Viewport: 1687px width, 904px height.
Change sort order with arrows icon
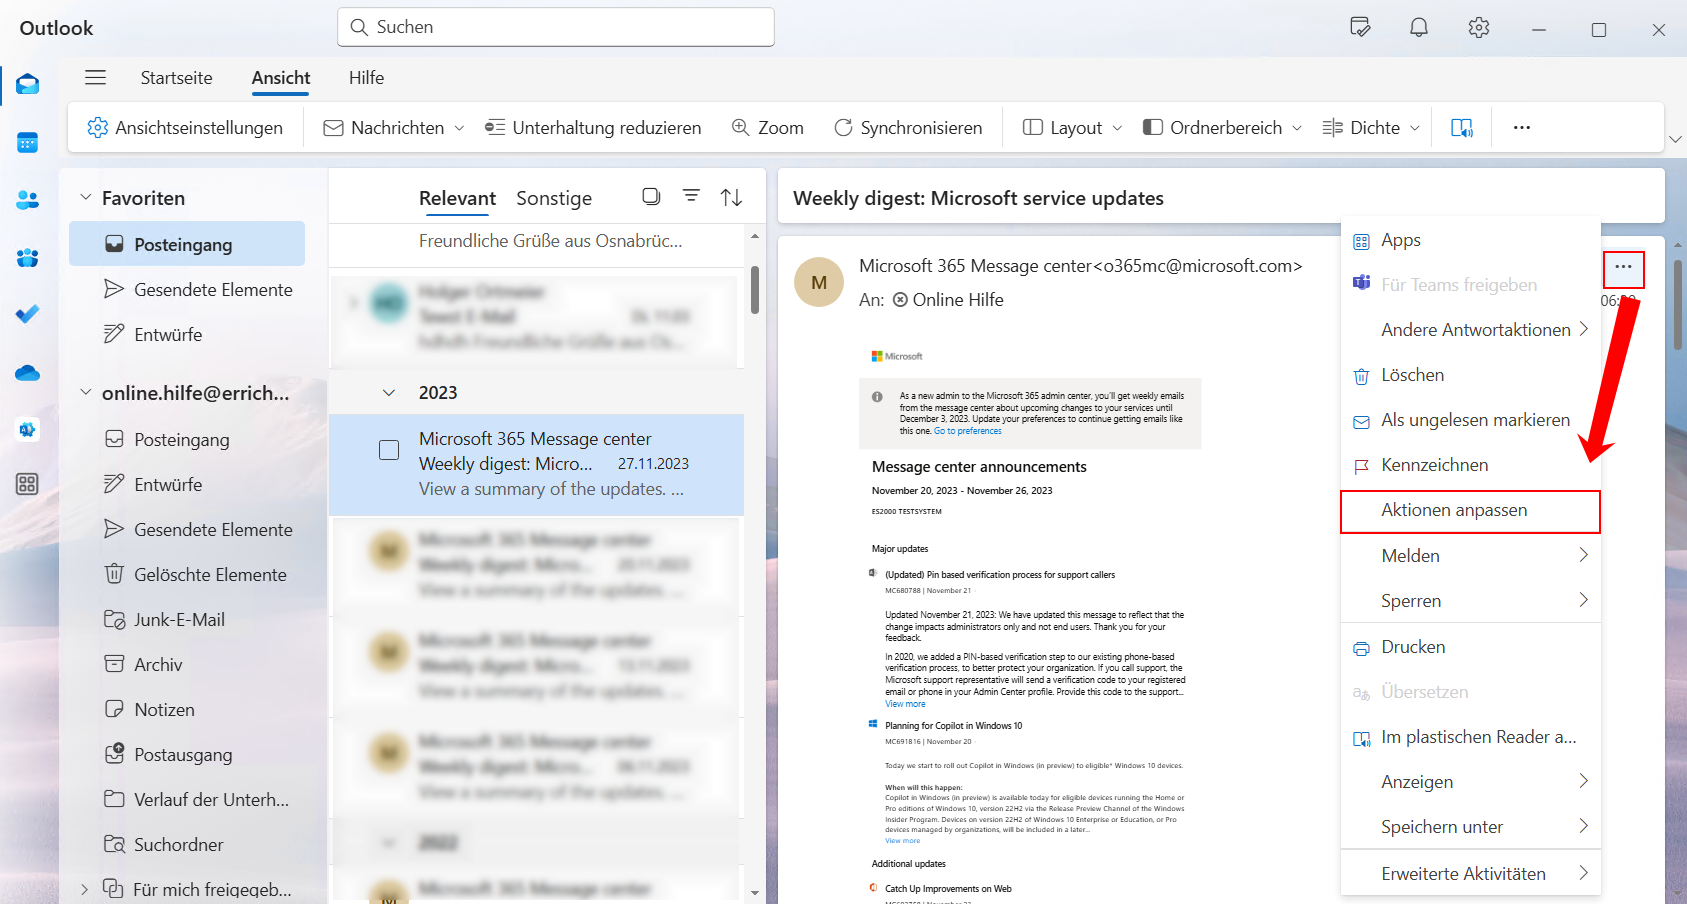click(x=731, y=197)
